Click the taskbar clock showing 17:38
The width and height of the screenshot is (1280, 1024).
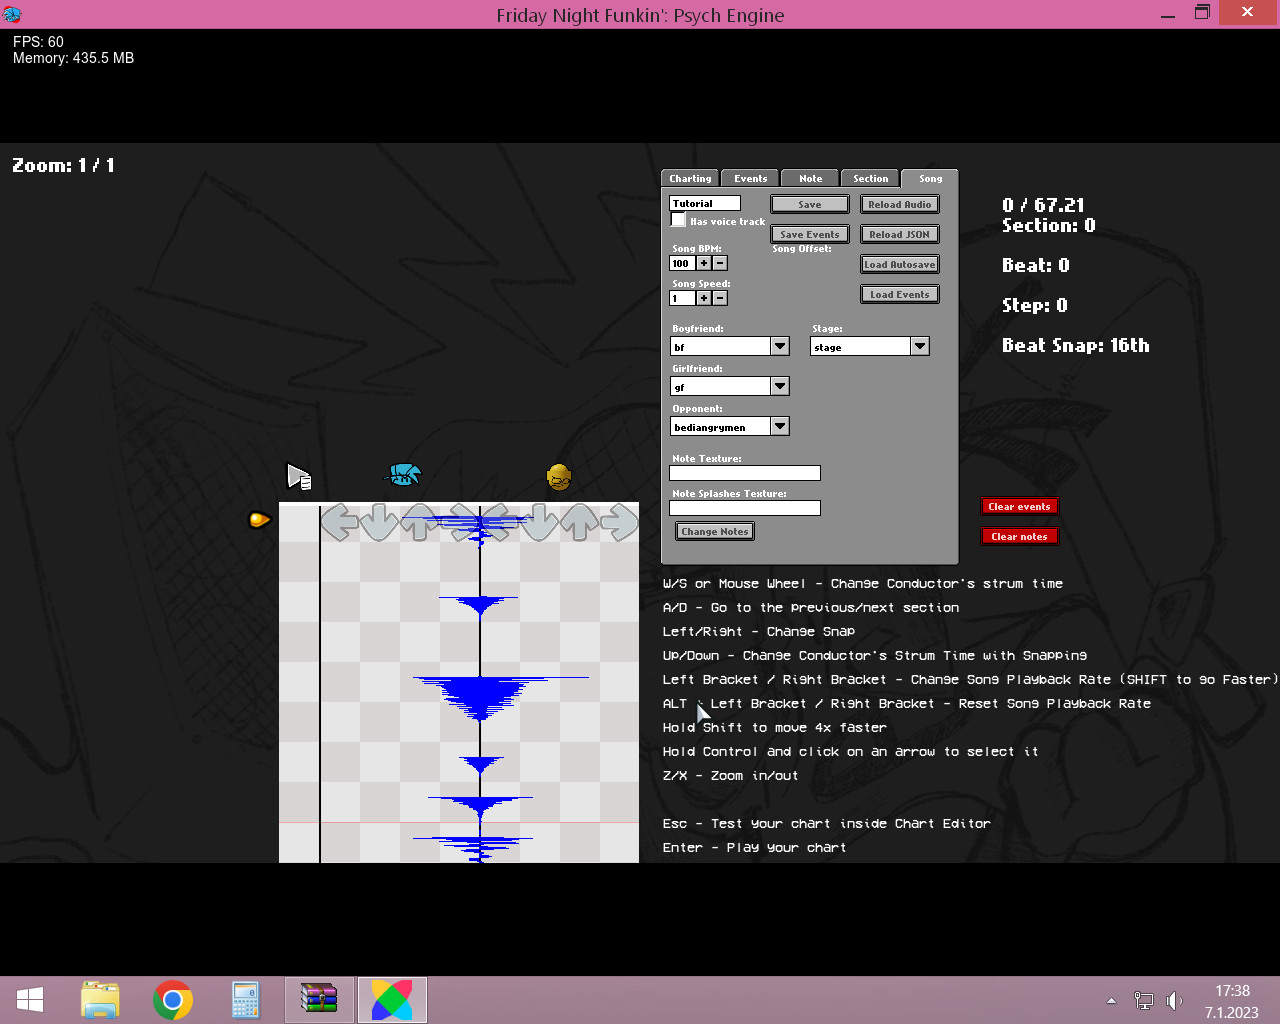[1232, 991]
